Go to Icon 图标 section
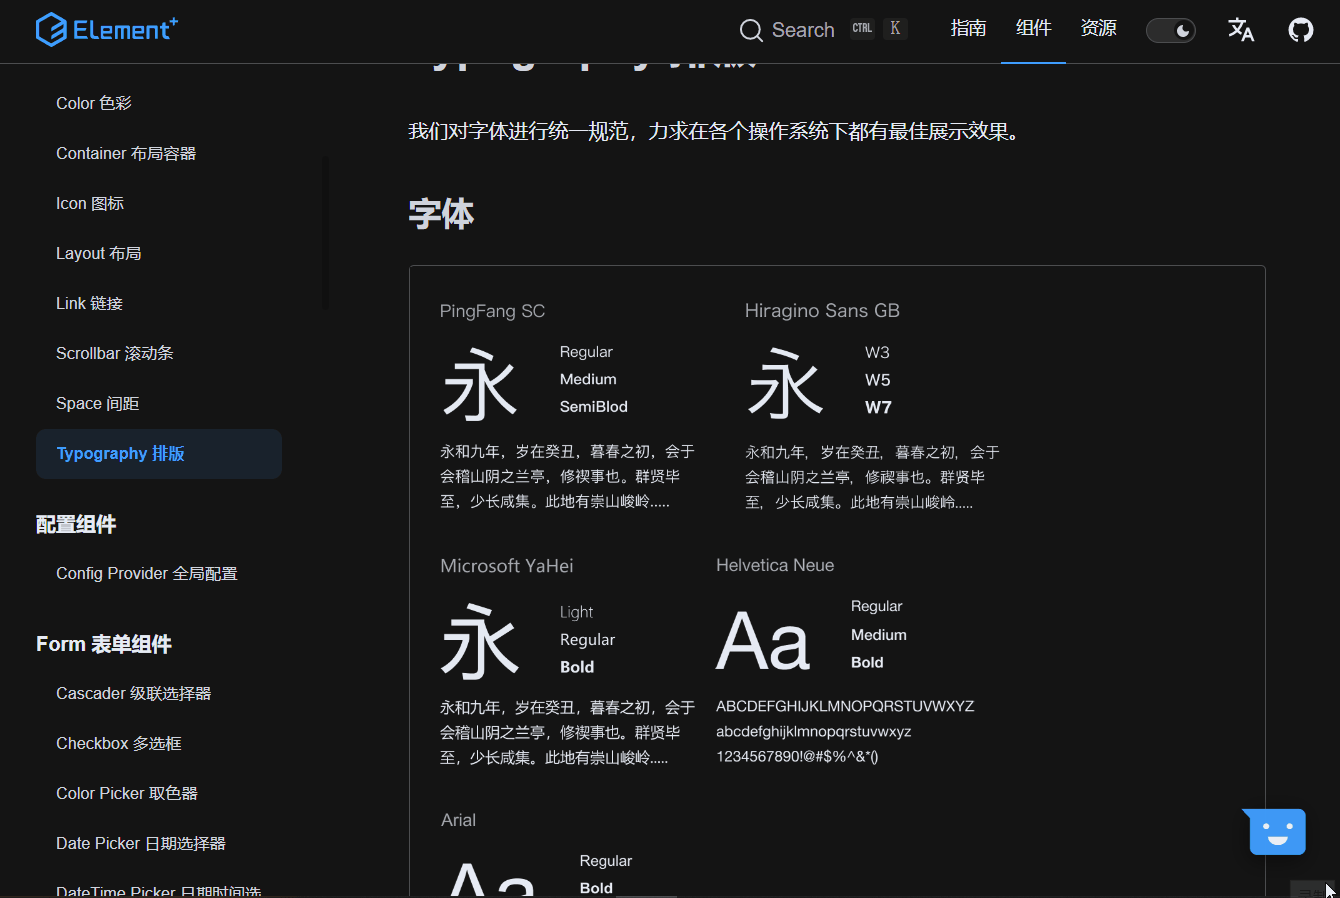 (90, 203)
